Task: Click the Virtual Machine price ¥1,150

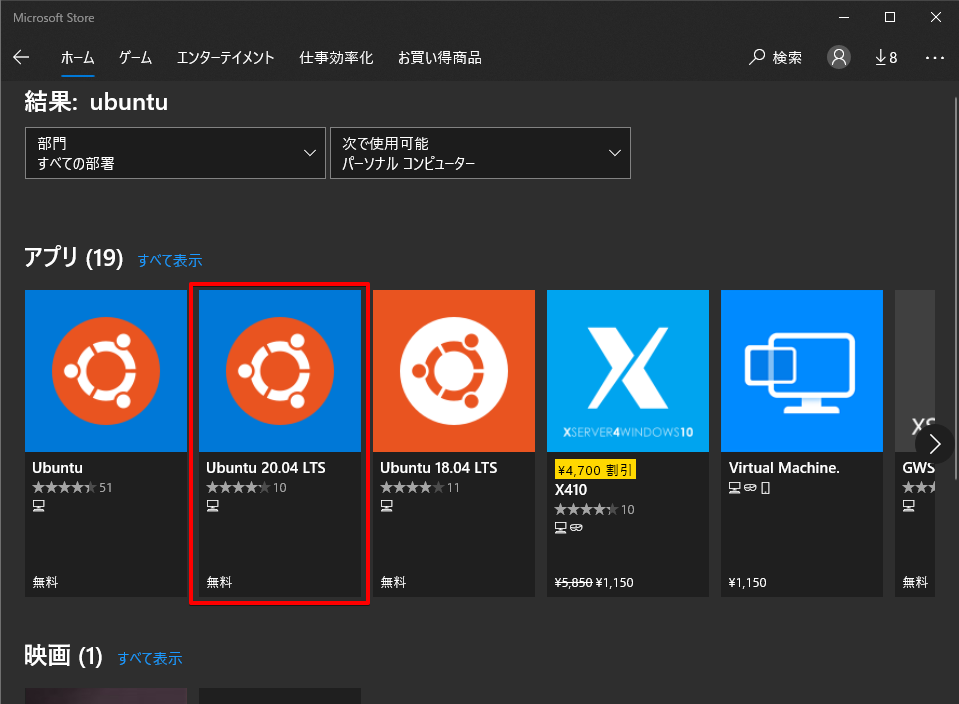Action: (747, 583)
